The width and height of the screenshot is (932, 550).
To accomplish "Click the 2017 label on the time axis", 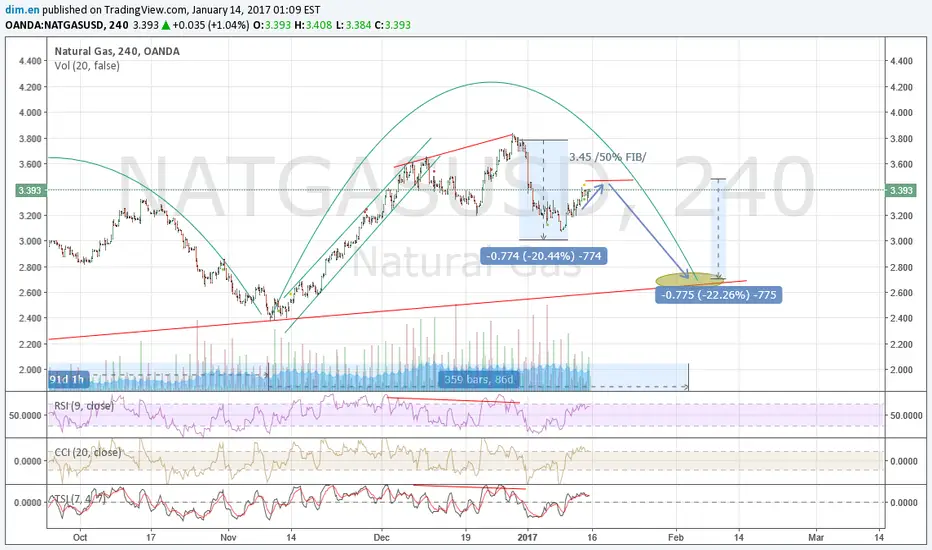I will click(527, 538).
